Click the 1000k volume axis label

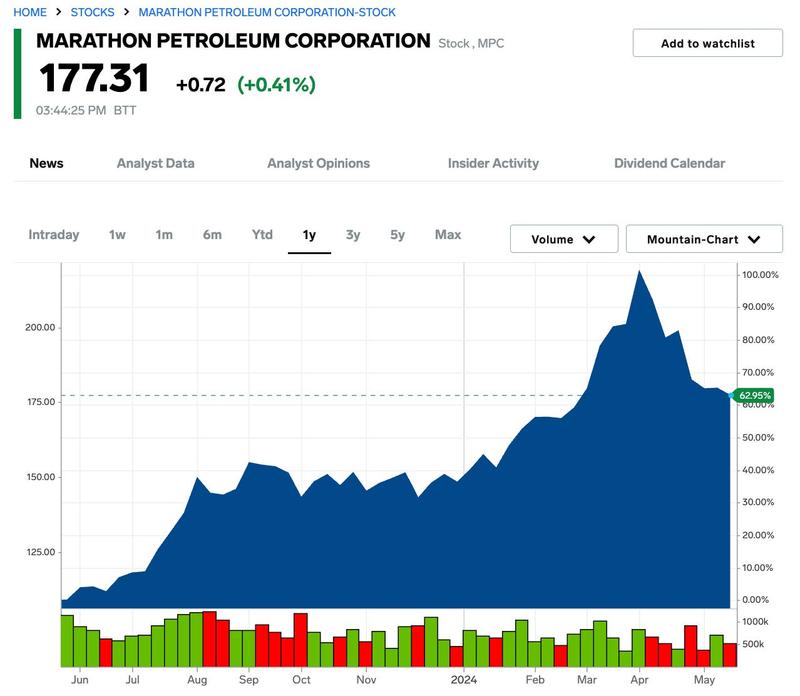point(755,622)
